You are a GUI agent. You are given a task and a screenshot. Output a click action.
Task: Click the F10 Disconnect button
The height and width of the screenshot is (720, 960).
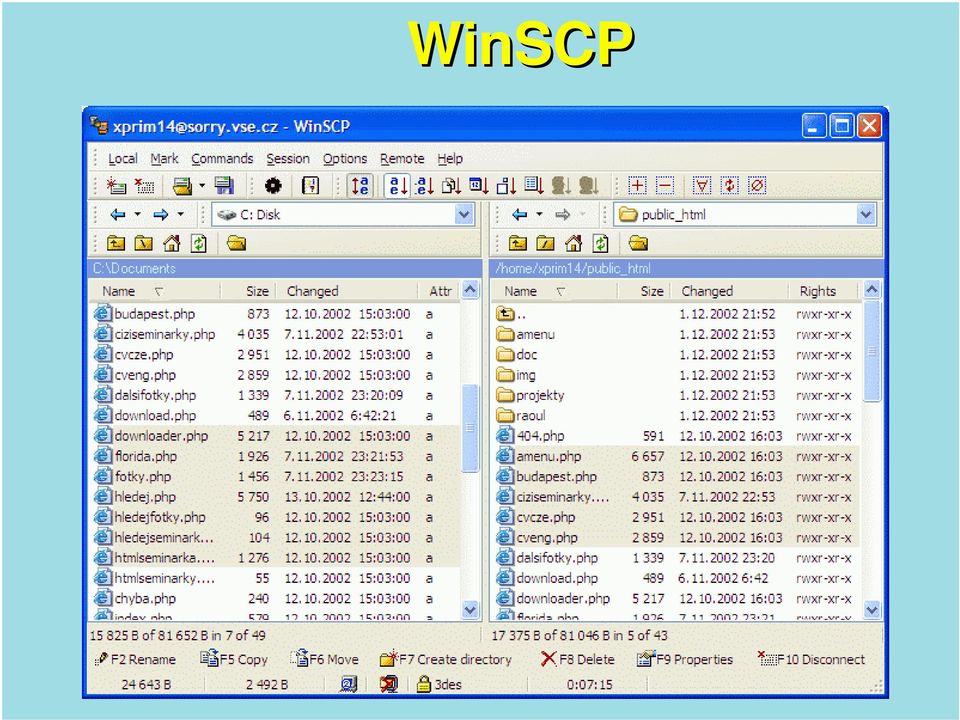(x=811, y=659)
